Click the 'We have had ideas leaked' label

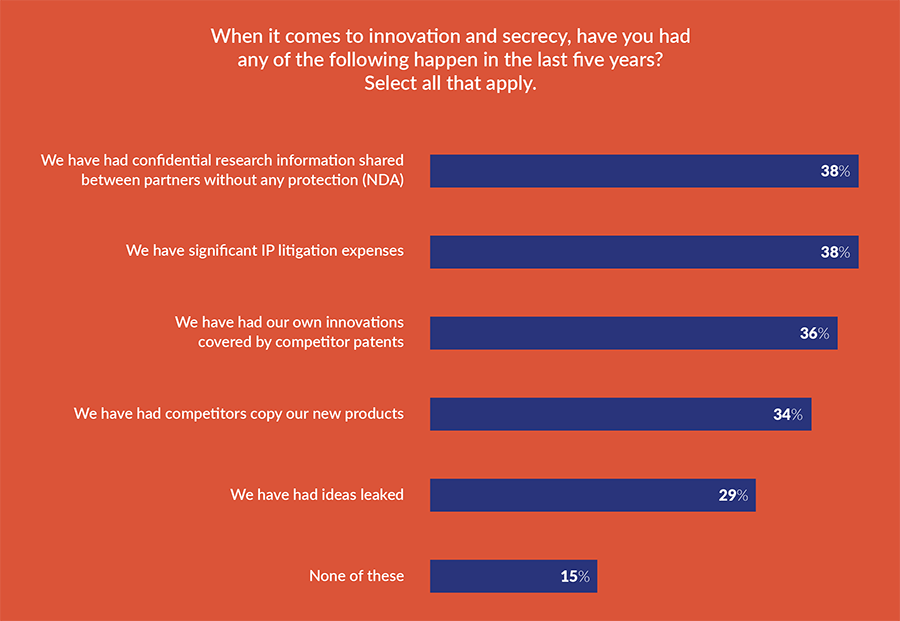click(x=317, y=494)
